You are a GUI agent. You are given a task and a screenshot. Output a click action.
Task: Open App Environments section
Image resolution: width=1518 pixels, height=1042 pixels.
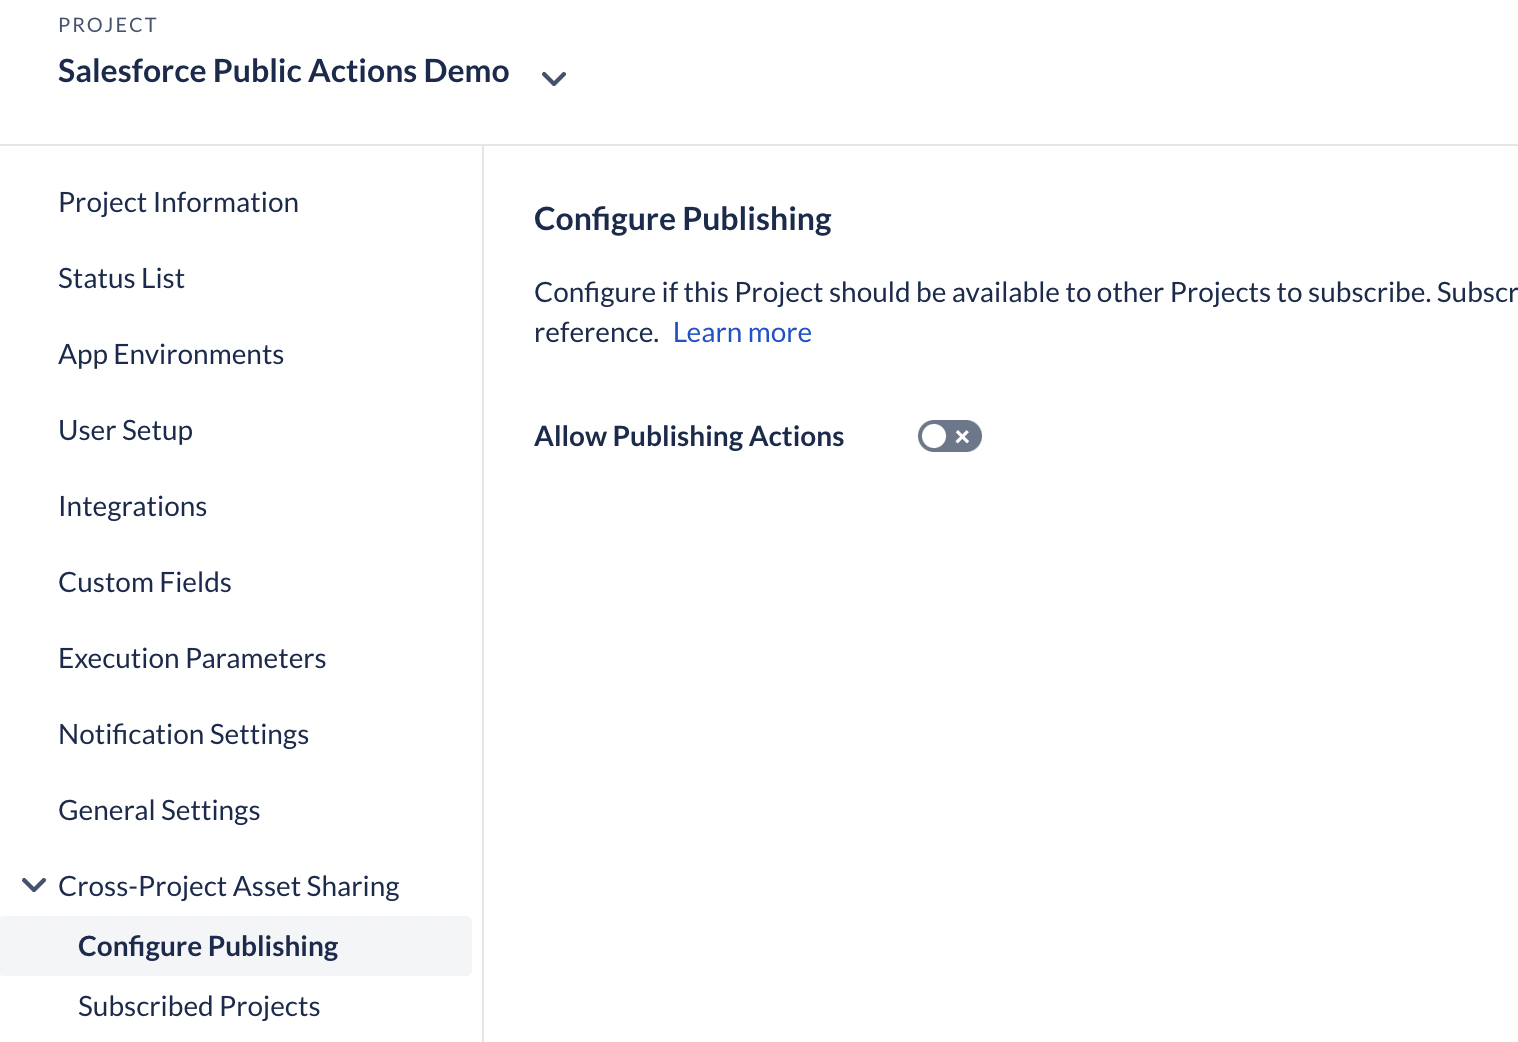[x=171, y=354]
